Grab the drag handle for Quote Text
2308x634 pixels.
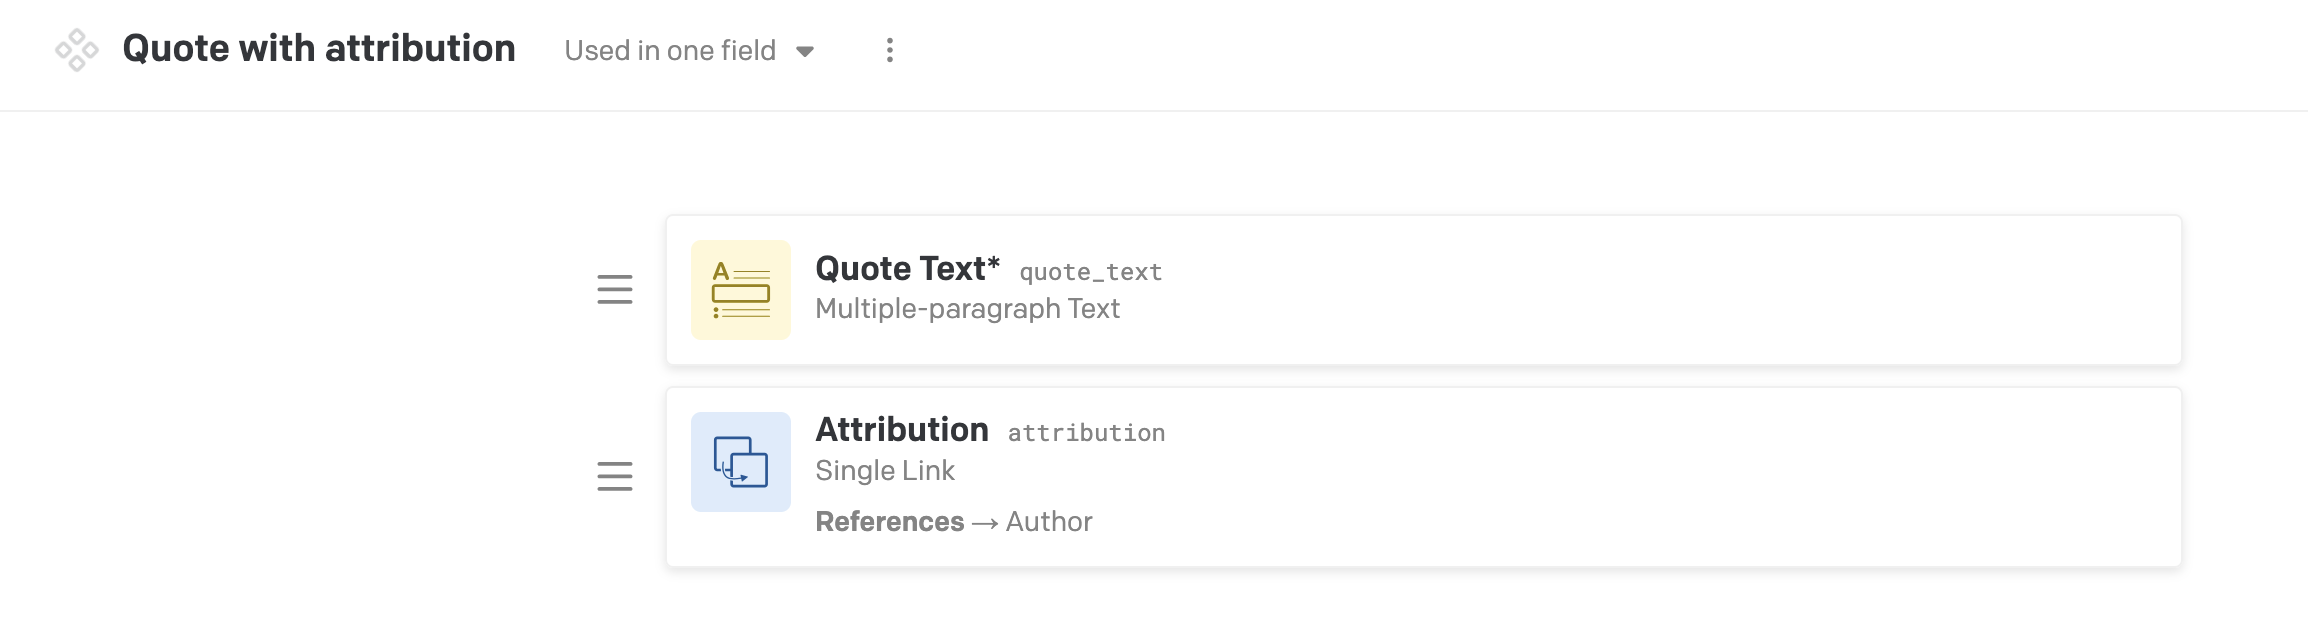coord(615,290)
